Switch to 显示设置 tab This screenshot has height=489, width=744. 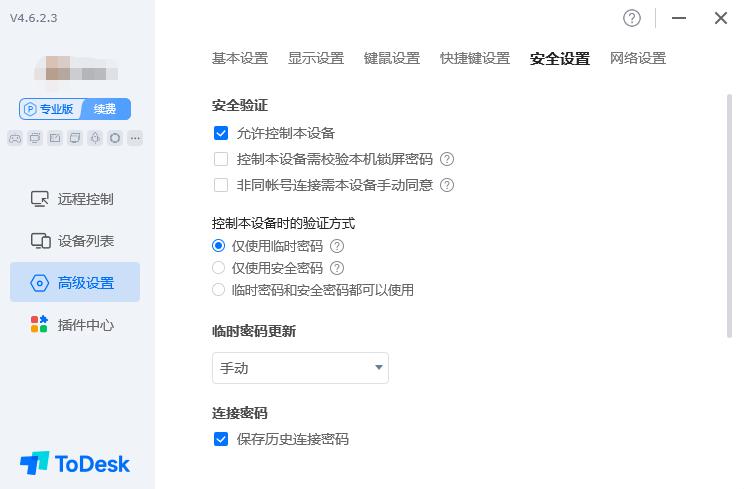[x=316, y=58]
